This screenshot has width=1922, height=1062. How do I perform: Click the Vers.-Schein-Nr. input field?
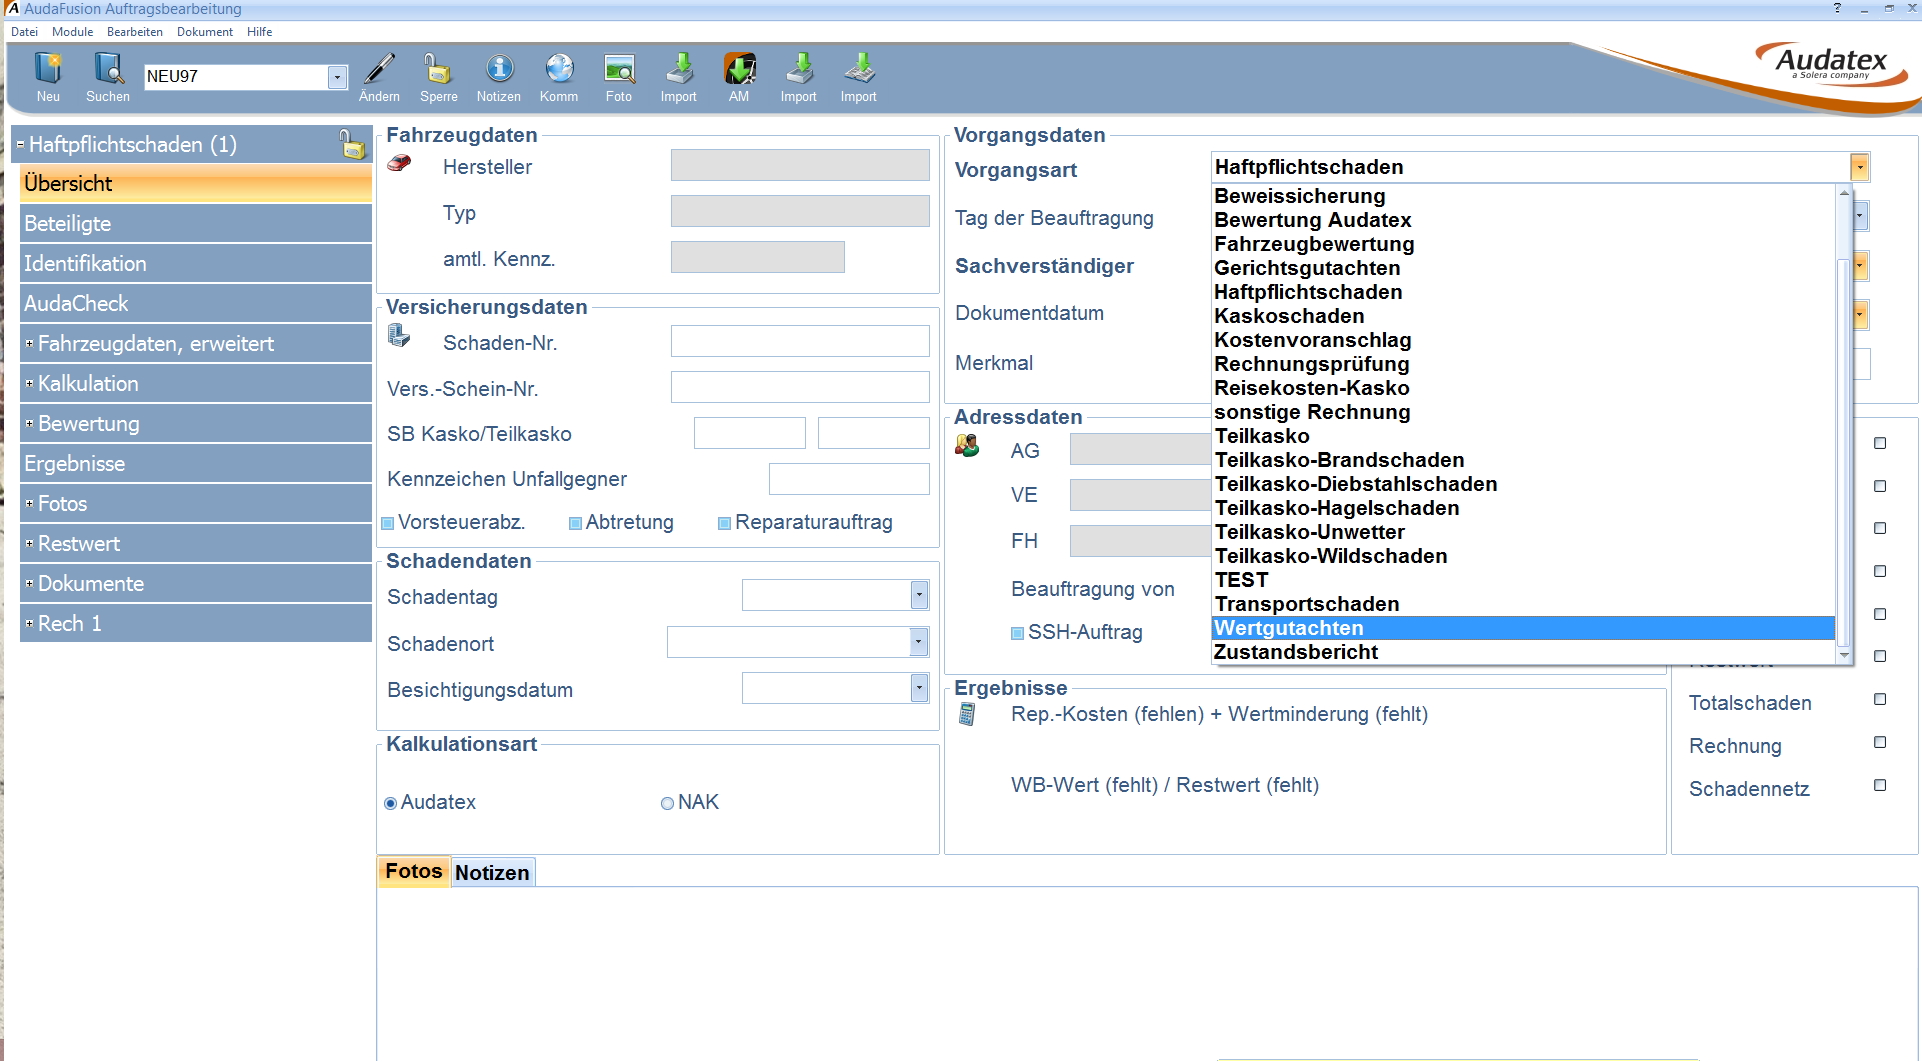(x=800, y=387)
